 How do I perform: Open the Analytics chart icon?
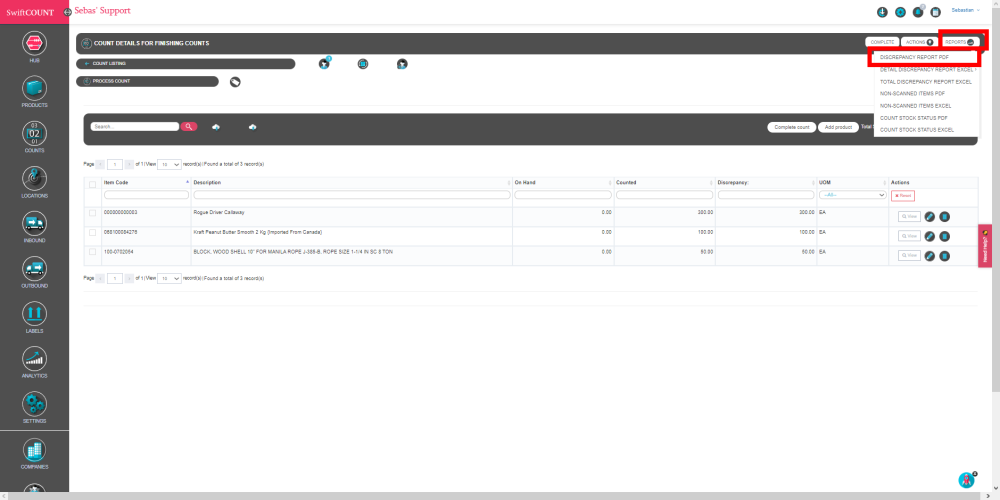[x=34, y=358]
